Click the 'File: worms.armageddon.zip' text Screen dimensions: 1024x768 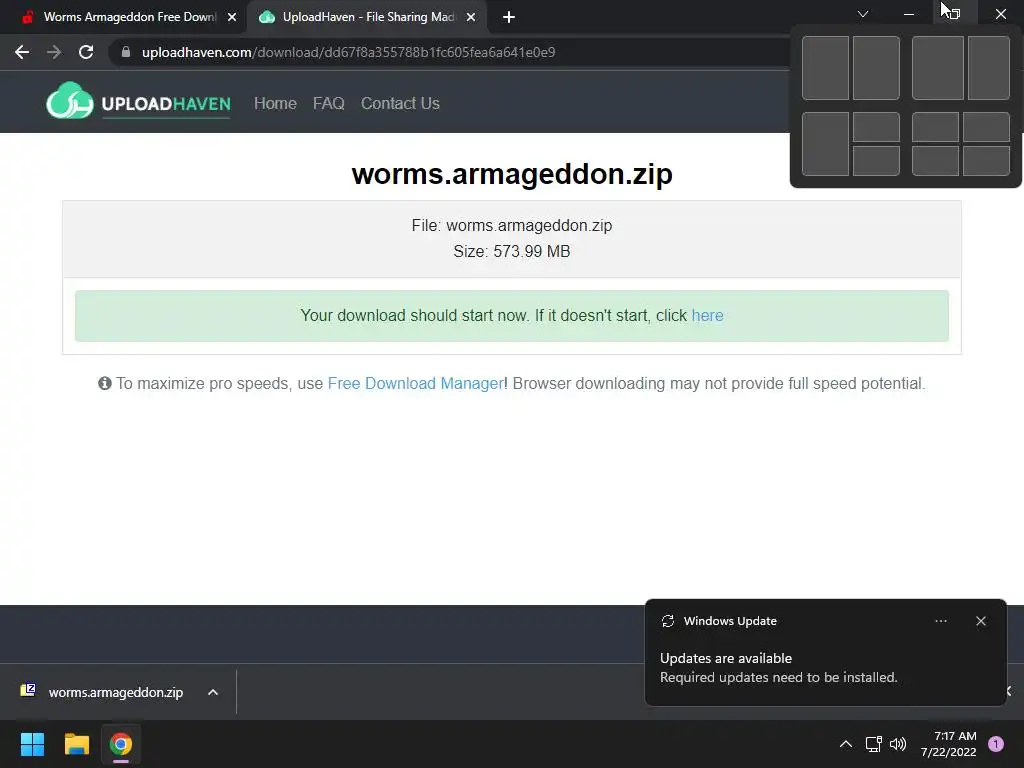512,225
